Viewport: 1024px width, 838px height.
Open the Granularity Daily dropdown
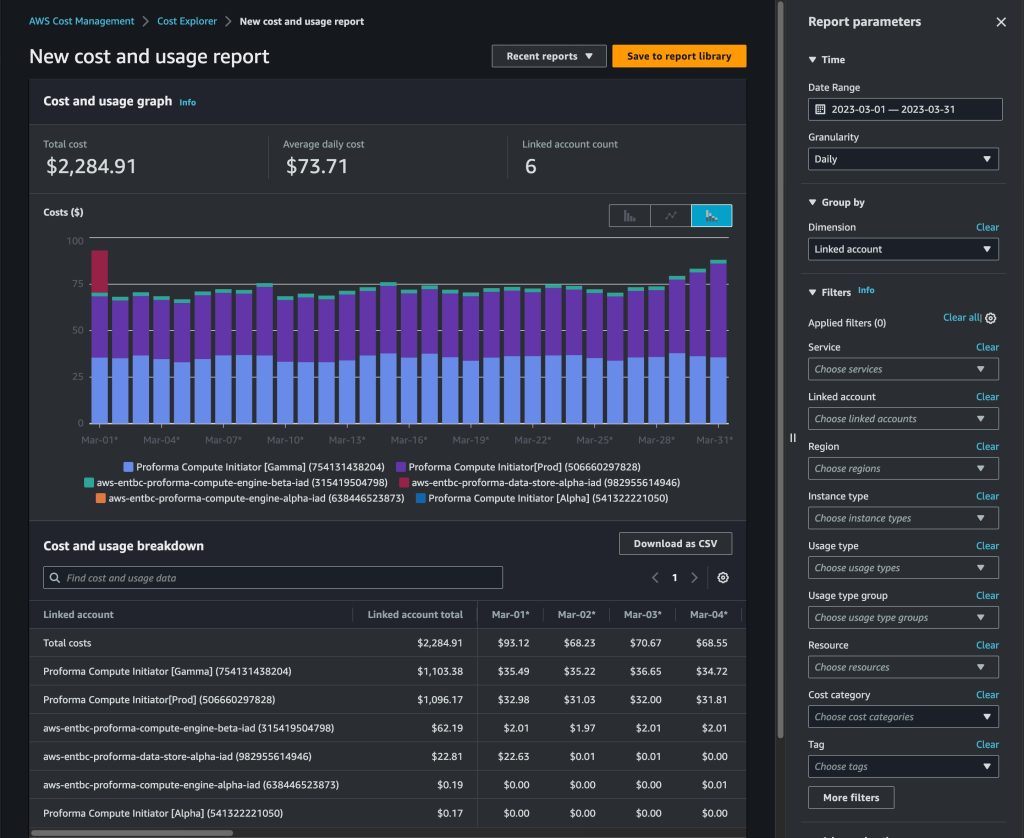click(x=903, y=159)
